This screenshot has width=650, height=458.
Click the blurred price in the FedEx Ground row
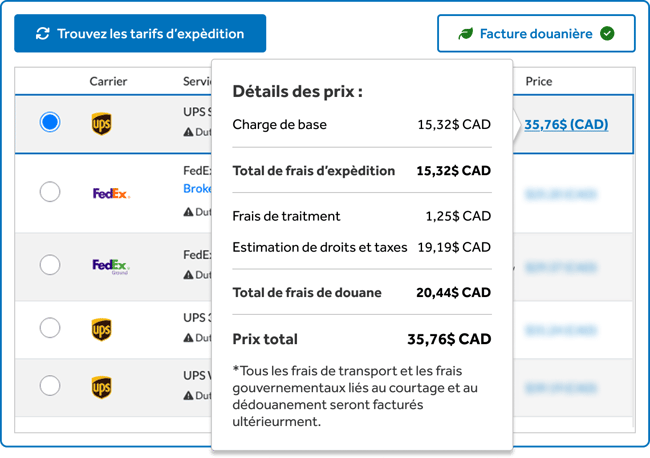pos(561,267)
